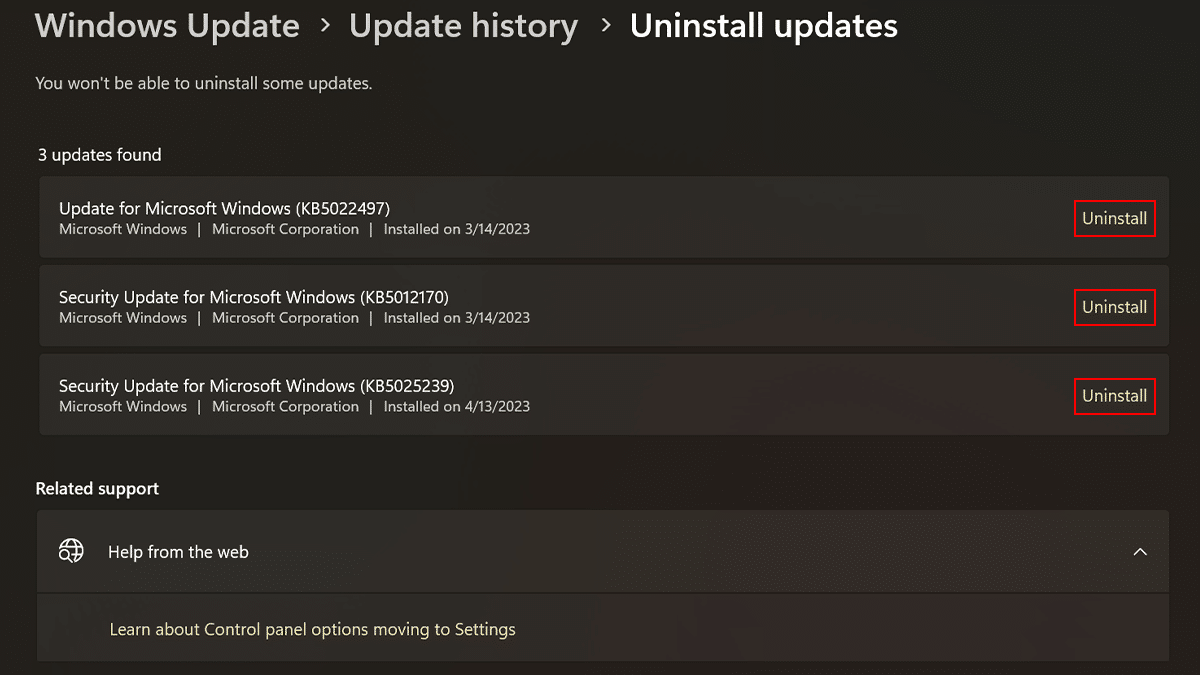This screenshot has width=1200, height=675.
Task: Click the "You won't be able to uninstall" notice
Action: (203, 84)
